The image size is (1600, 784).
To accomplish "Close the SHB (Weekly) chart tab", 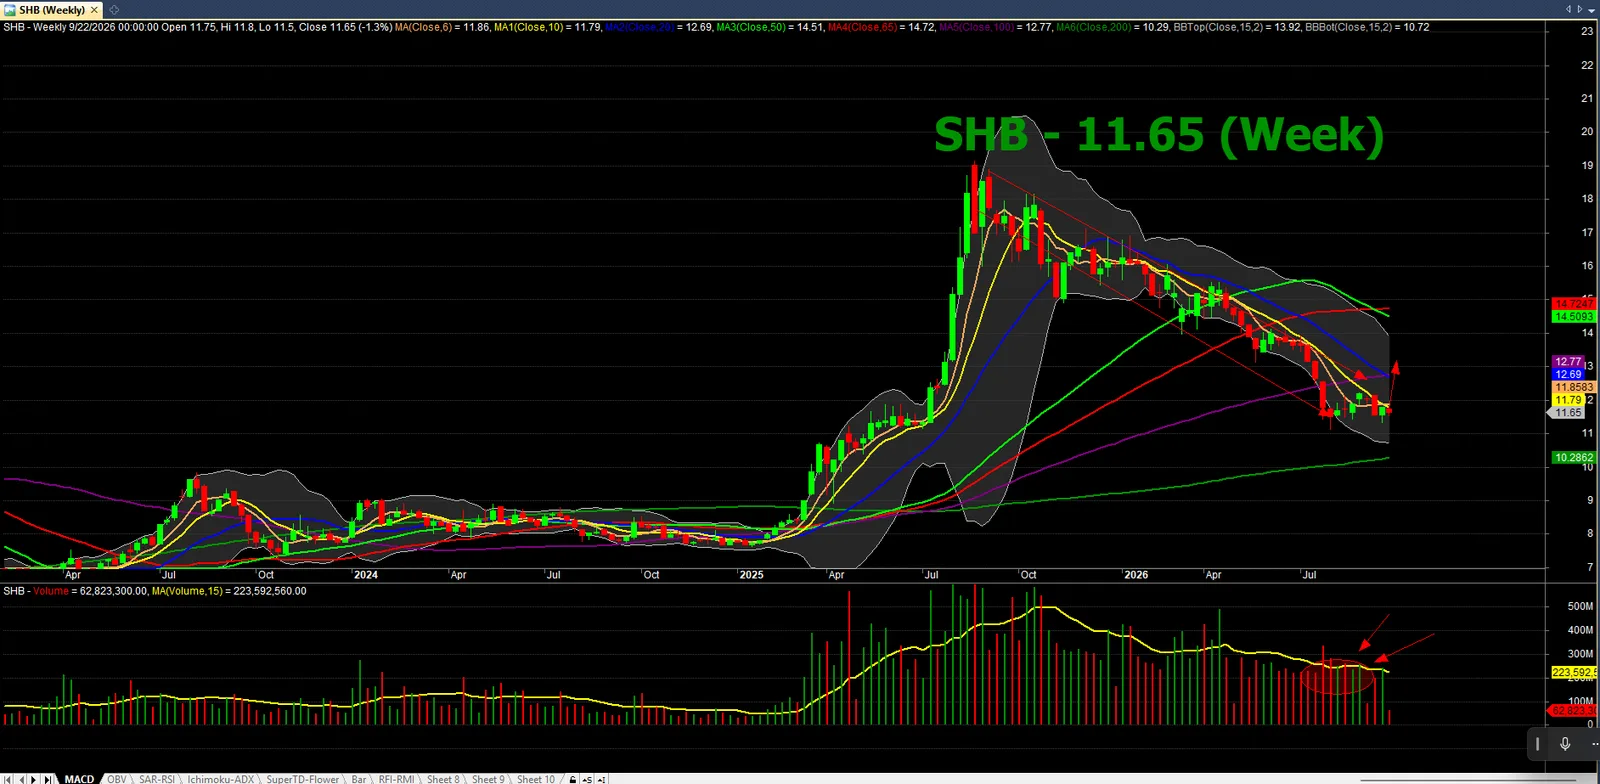I will tap(95, 10).
